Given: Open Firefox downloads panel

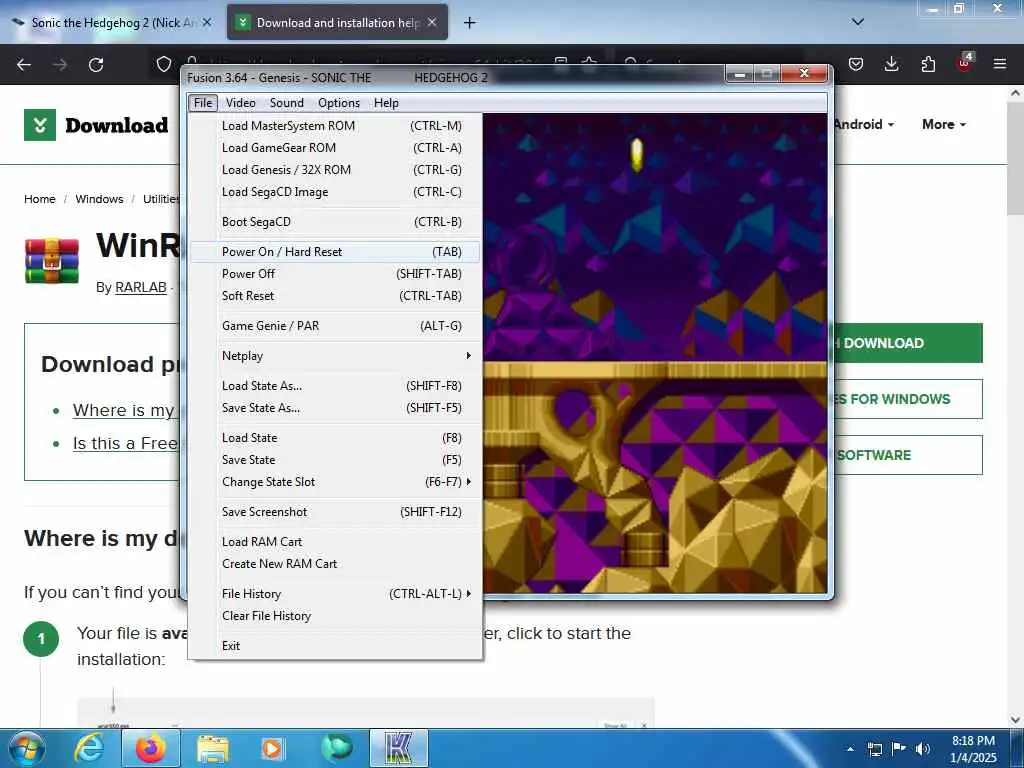Looking at the screenshot, I should pos(891,64).
